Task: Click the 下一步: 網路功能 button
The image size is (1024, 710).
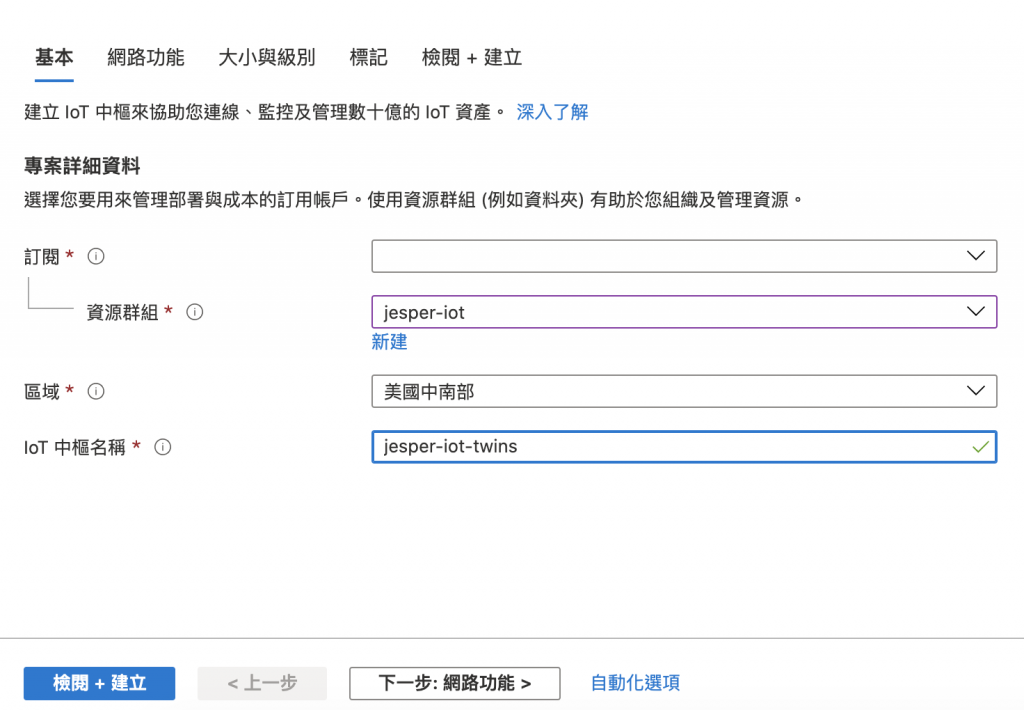Action: point(454,683)
